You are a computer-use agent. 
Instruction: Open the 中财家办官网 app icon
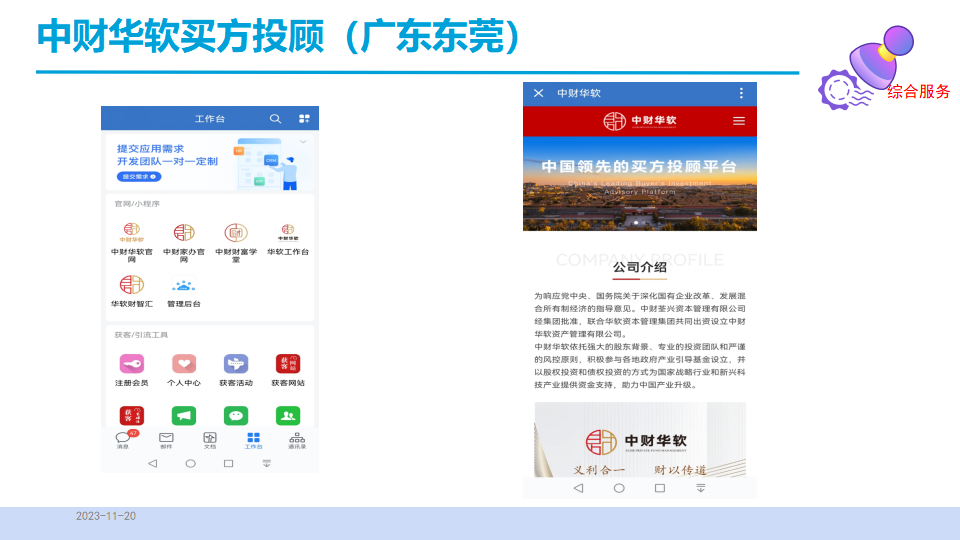tap(184, 233)
